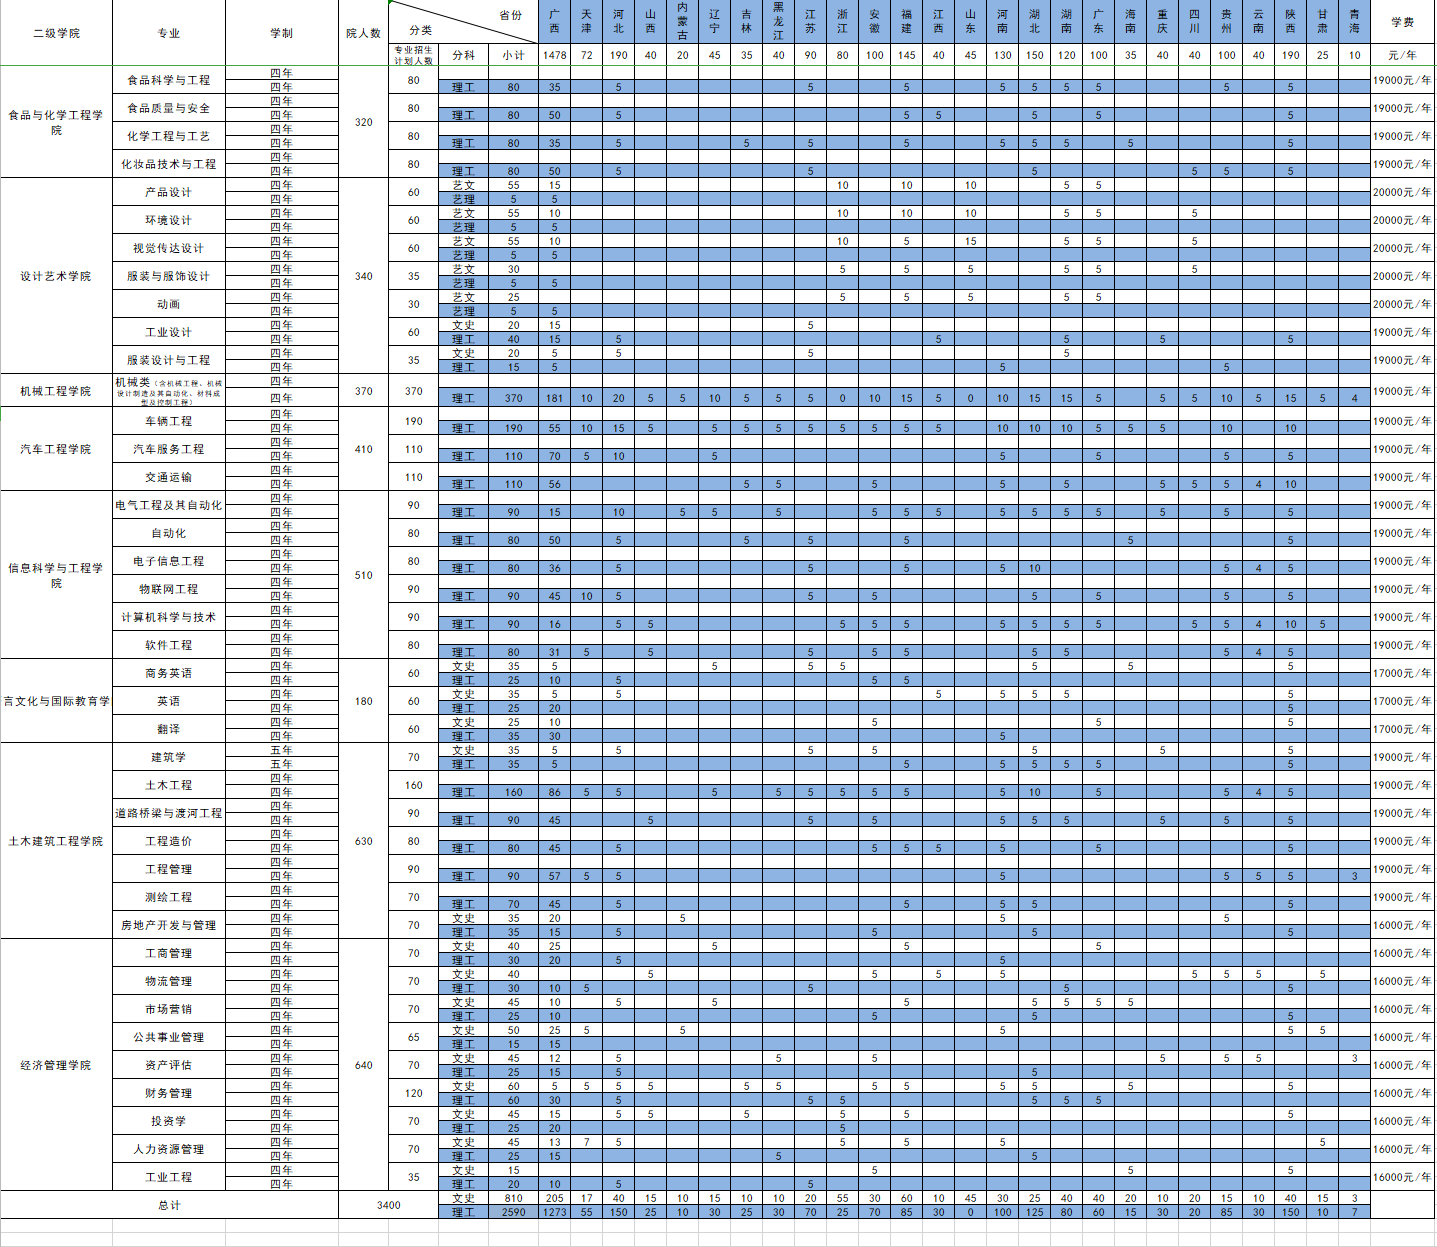1437x1247 pixels.
Task: Select the 3400 grand total cell
Action: (388, 1205)
